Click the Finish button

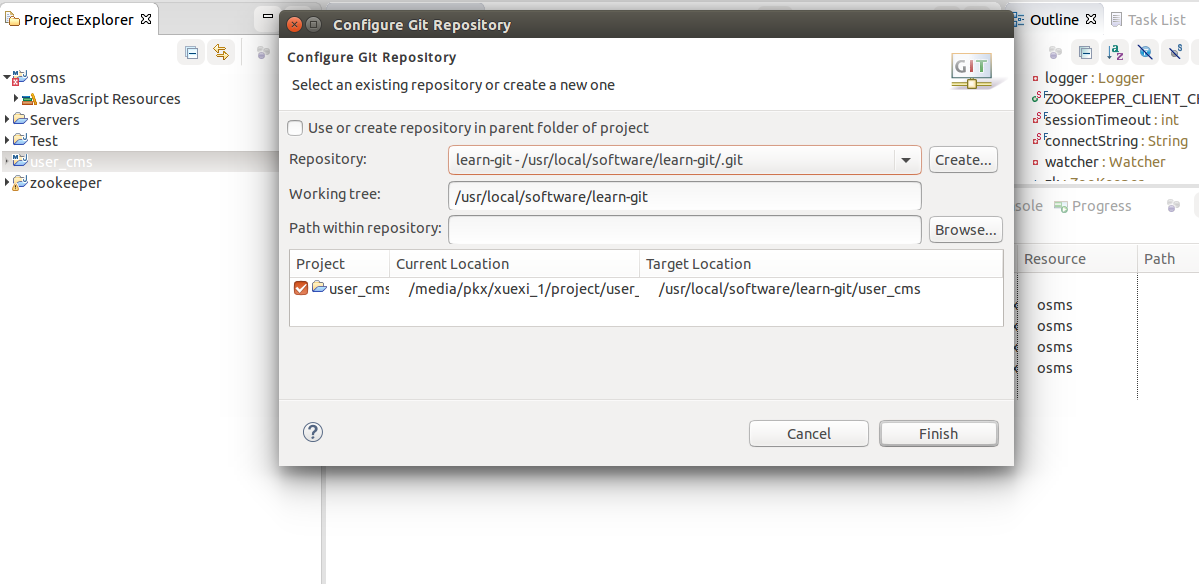938,434
